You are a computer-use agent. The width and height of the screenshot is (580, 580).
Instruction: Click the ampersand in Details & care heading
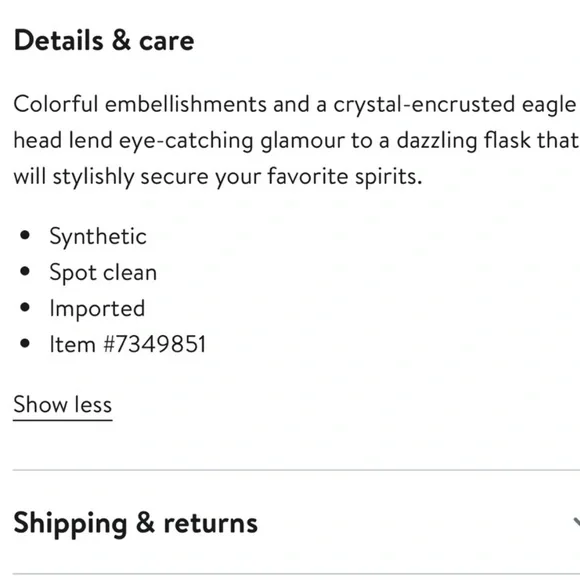[121, 40]
